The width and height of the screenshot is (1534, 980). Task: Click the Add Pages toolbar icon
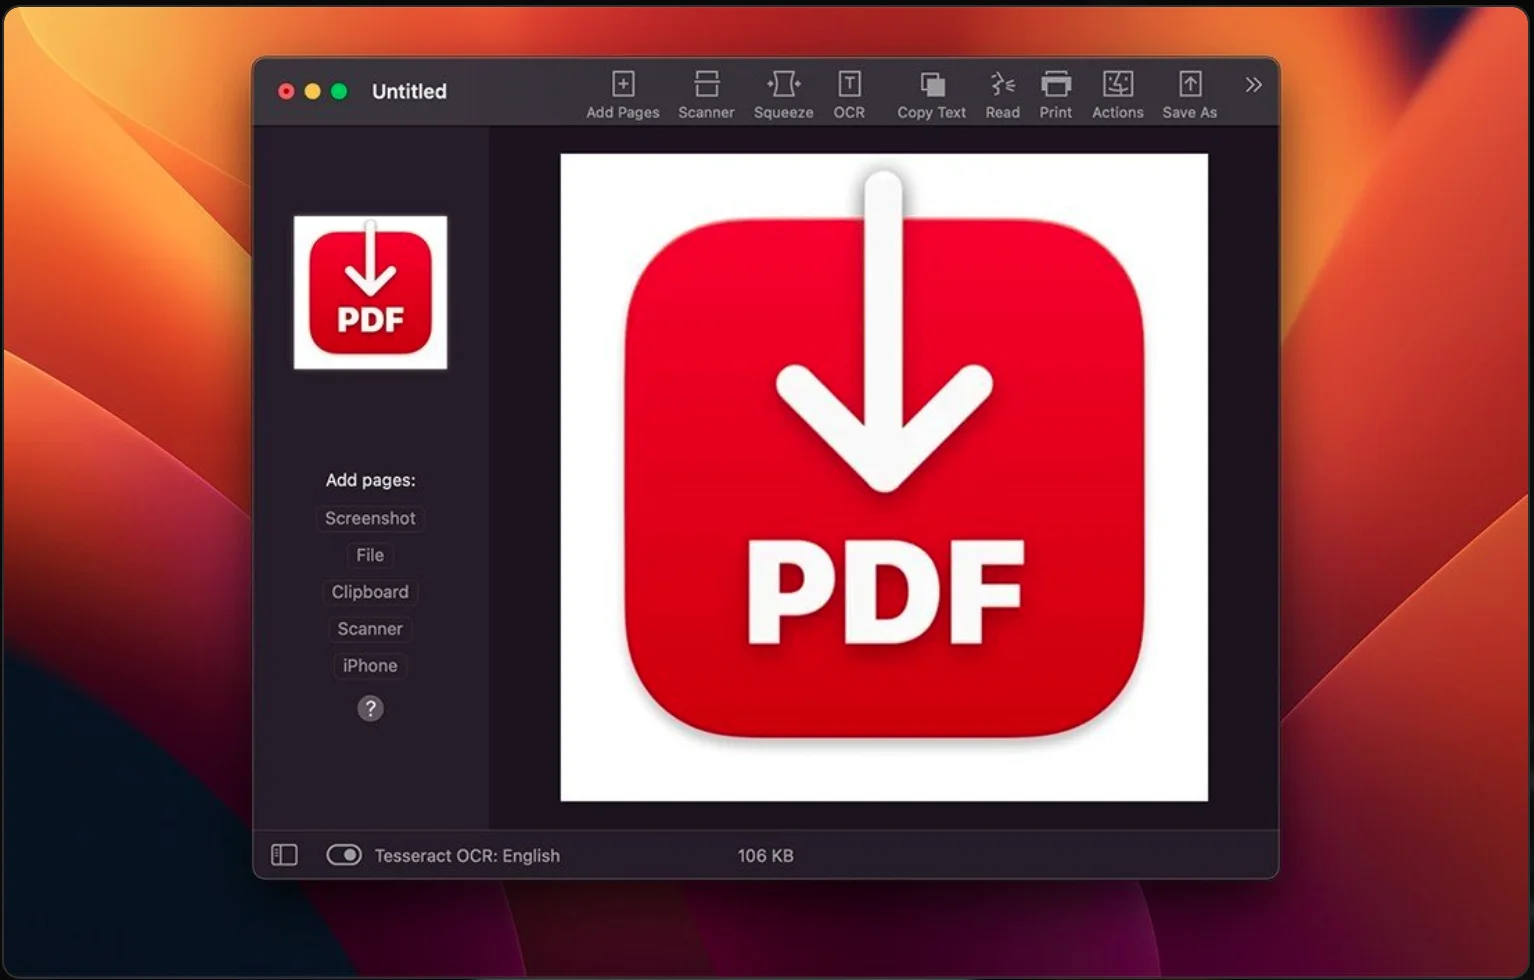coord(623,84)
